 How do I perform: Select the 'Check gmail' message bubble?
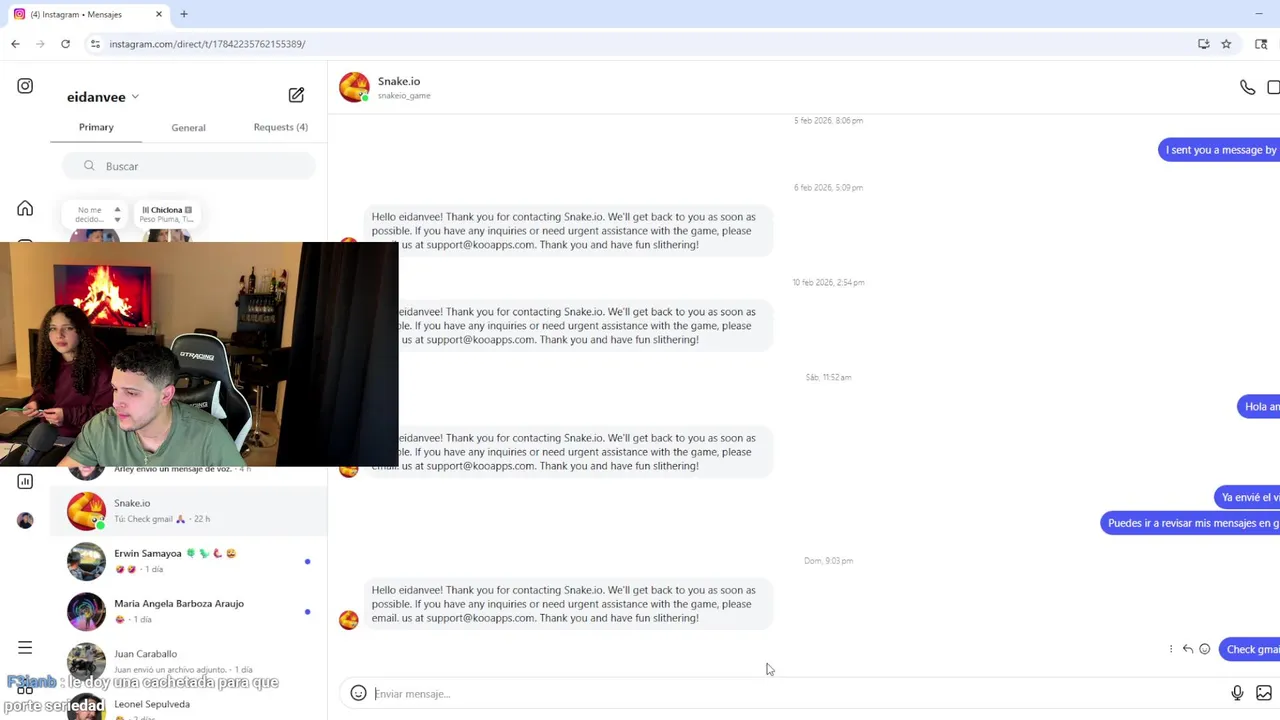tap(1249, 649)
